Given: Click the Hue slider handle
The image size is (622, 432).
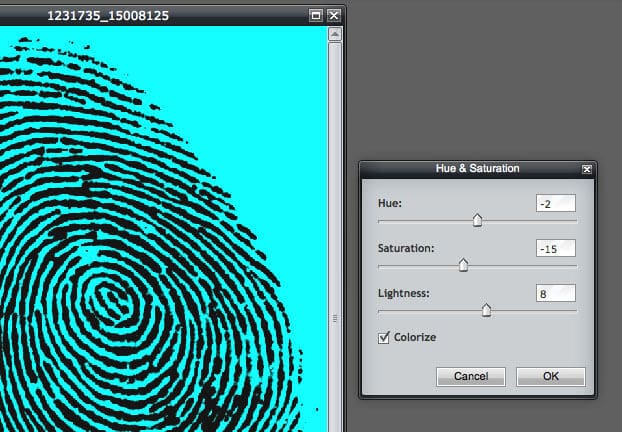Looking at the screenshot, I should (x=477, y=220).
